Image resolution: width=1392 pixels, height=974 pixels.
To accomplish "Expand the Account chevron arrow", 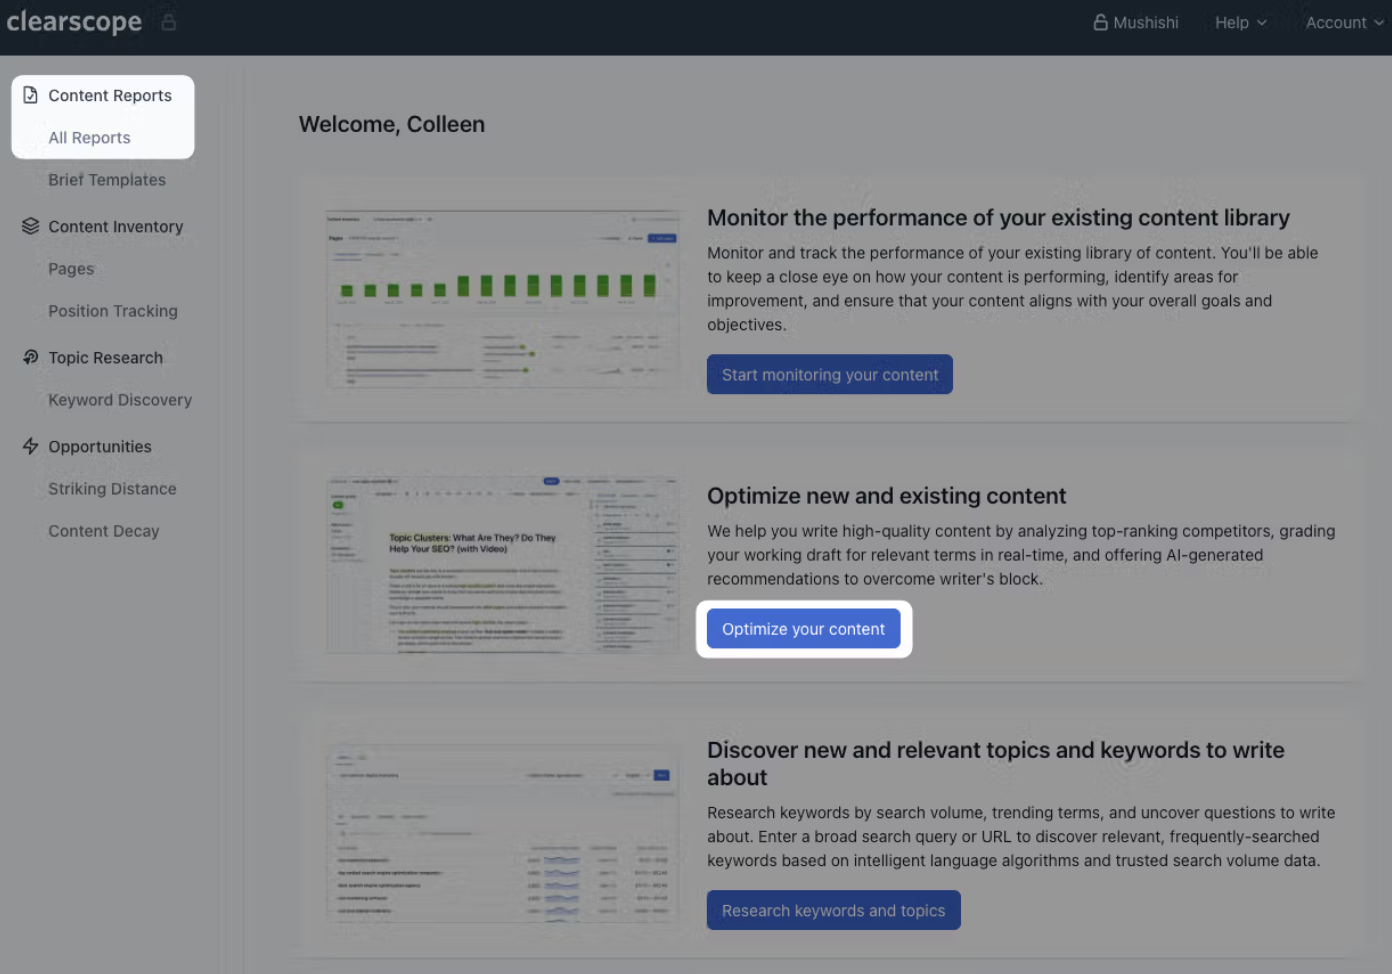I will pyautogui.click(x=1379, y=22).
